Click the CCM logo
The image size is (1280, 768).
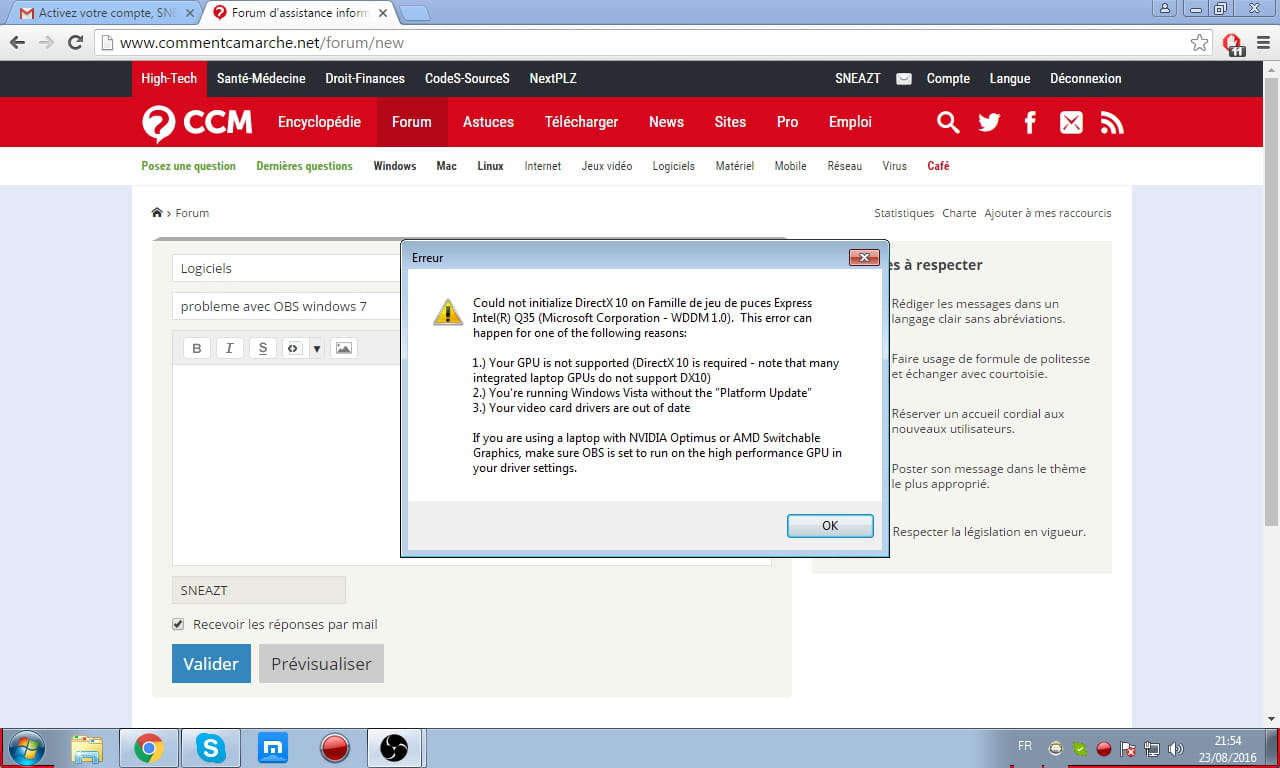(197, 122)
